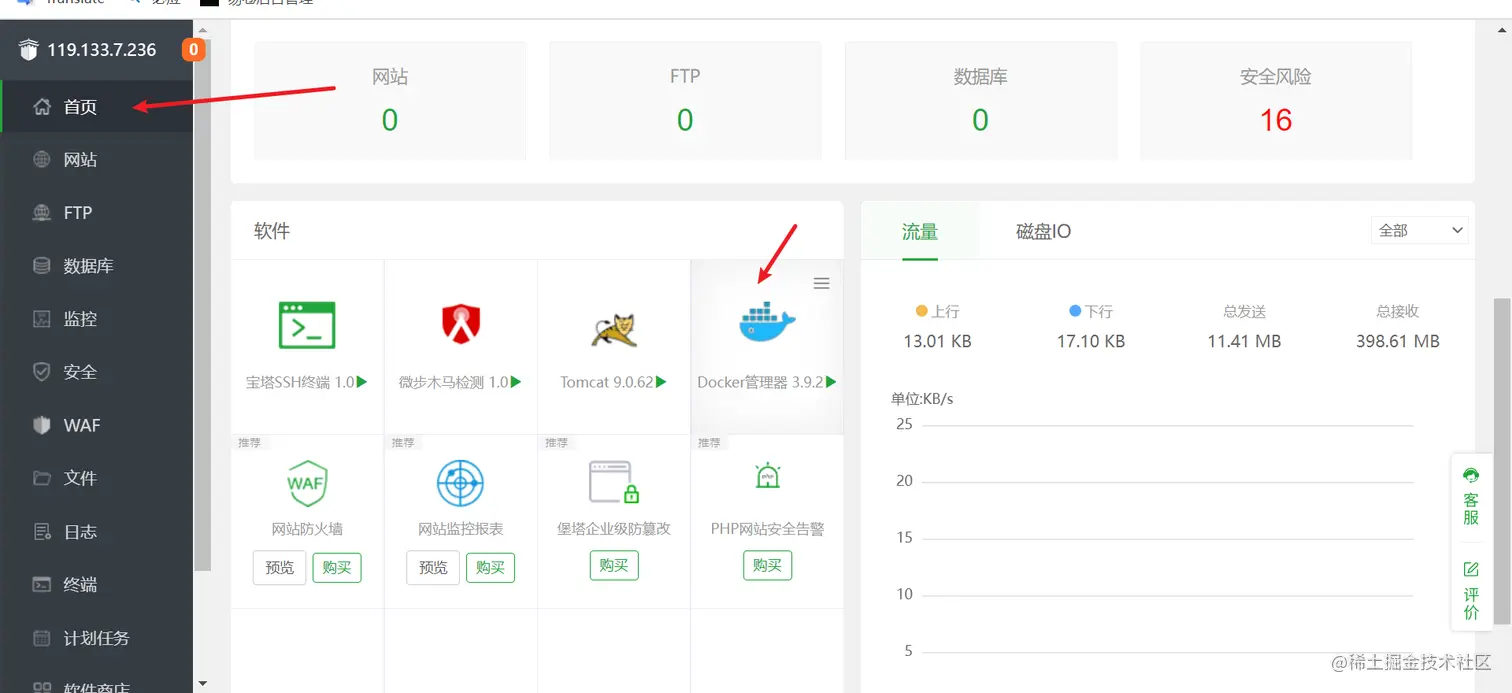Click the orange 0 notification badge

(193, 49)
